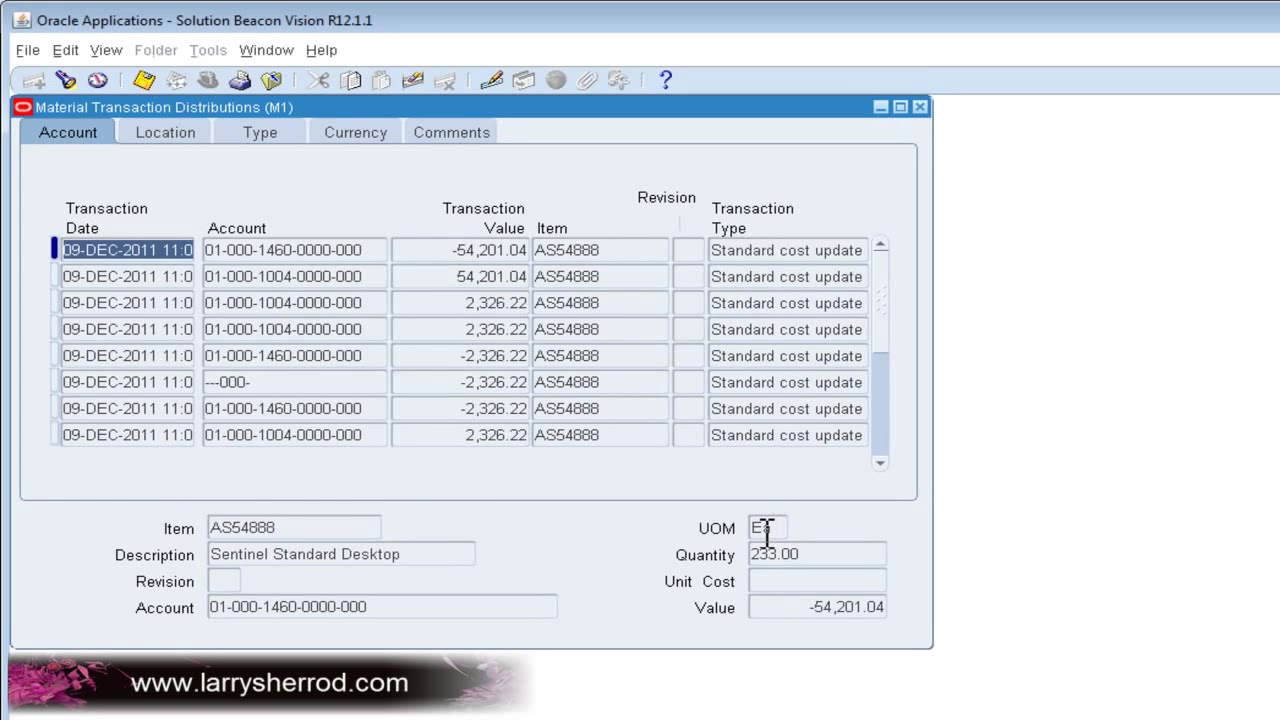Click the first row's Standard cost update type cell
Screen dimensions: 1280x720
(x=788, y=250)
